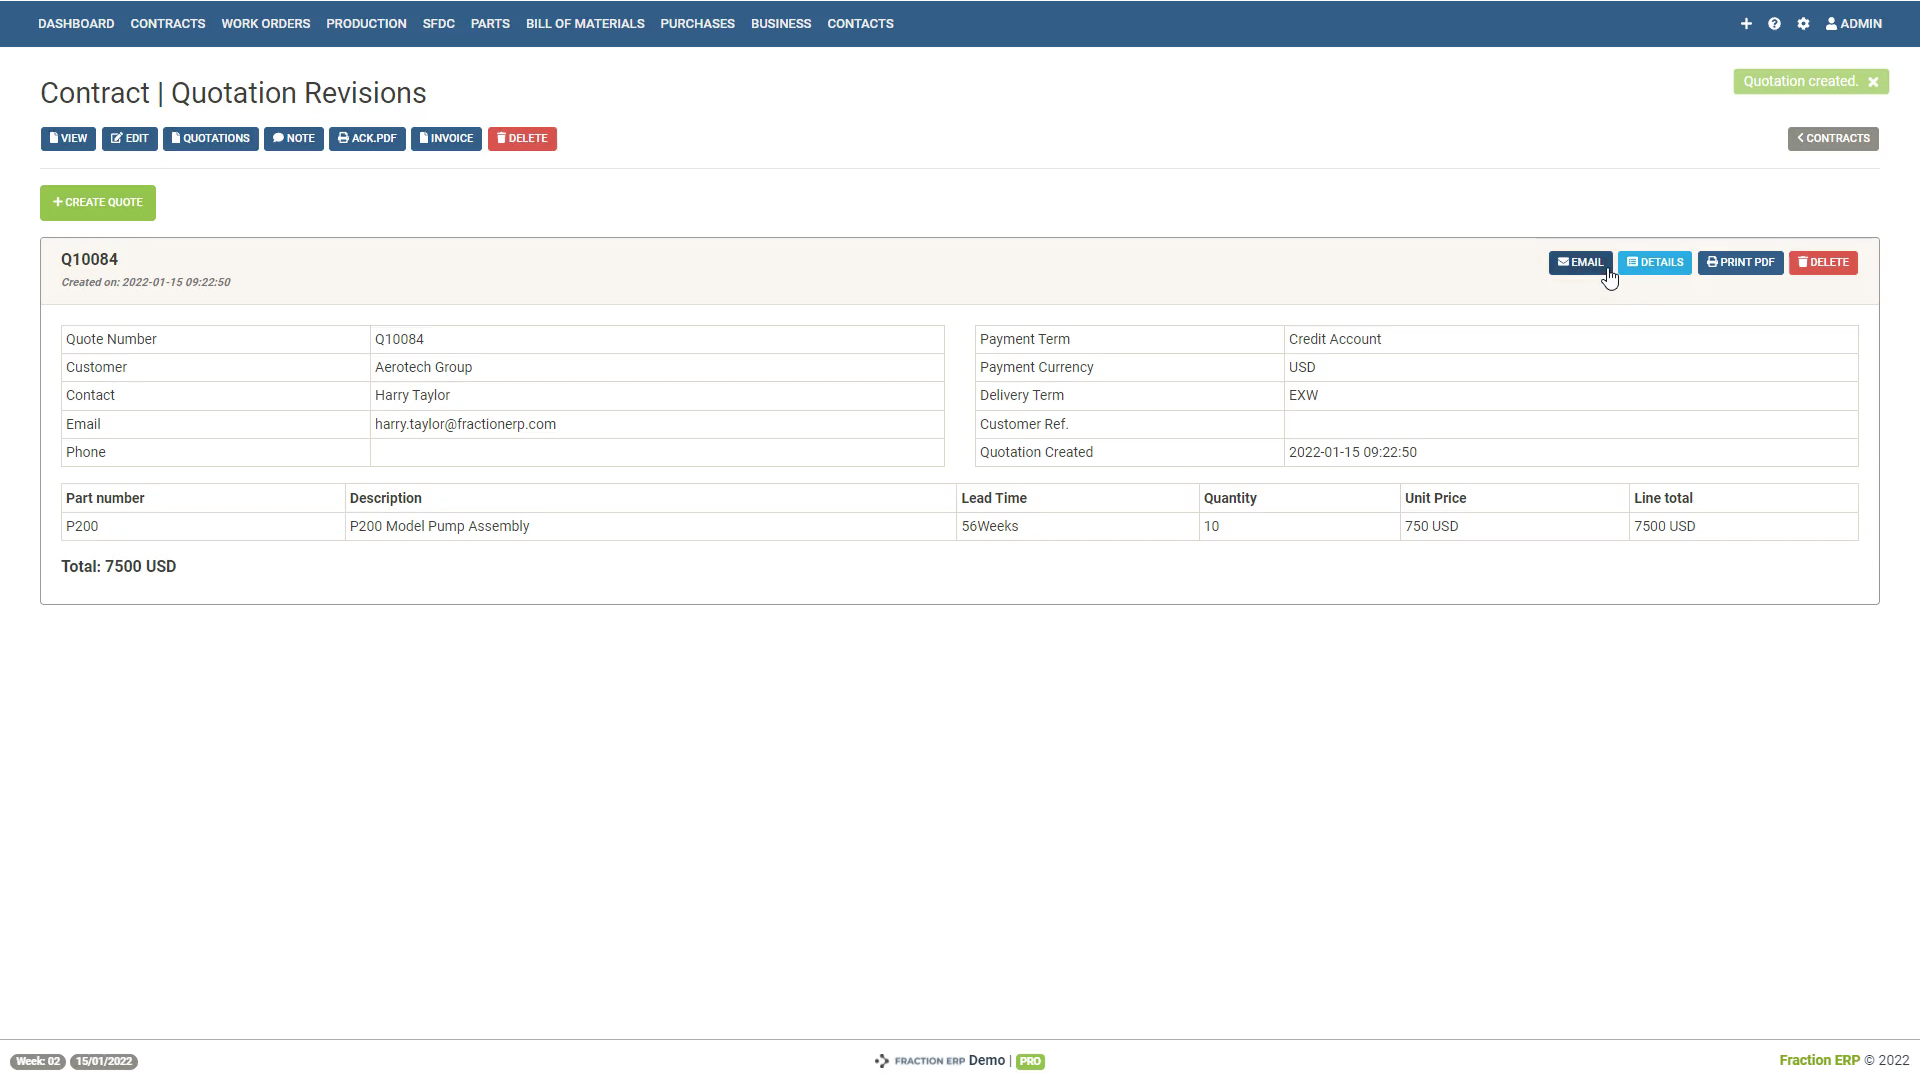Email quotation Q10084
This screenshot has height=1080, width=1920.
pos(1580,262)
